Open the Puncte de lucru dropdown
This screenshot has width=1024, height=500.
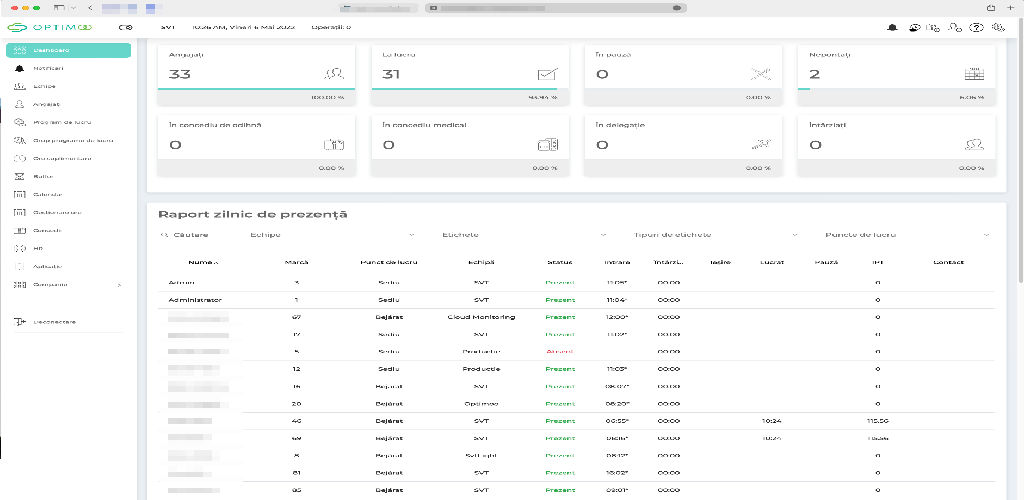point(908,234)
